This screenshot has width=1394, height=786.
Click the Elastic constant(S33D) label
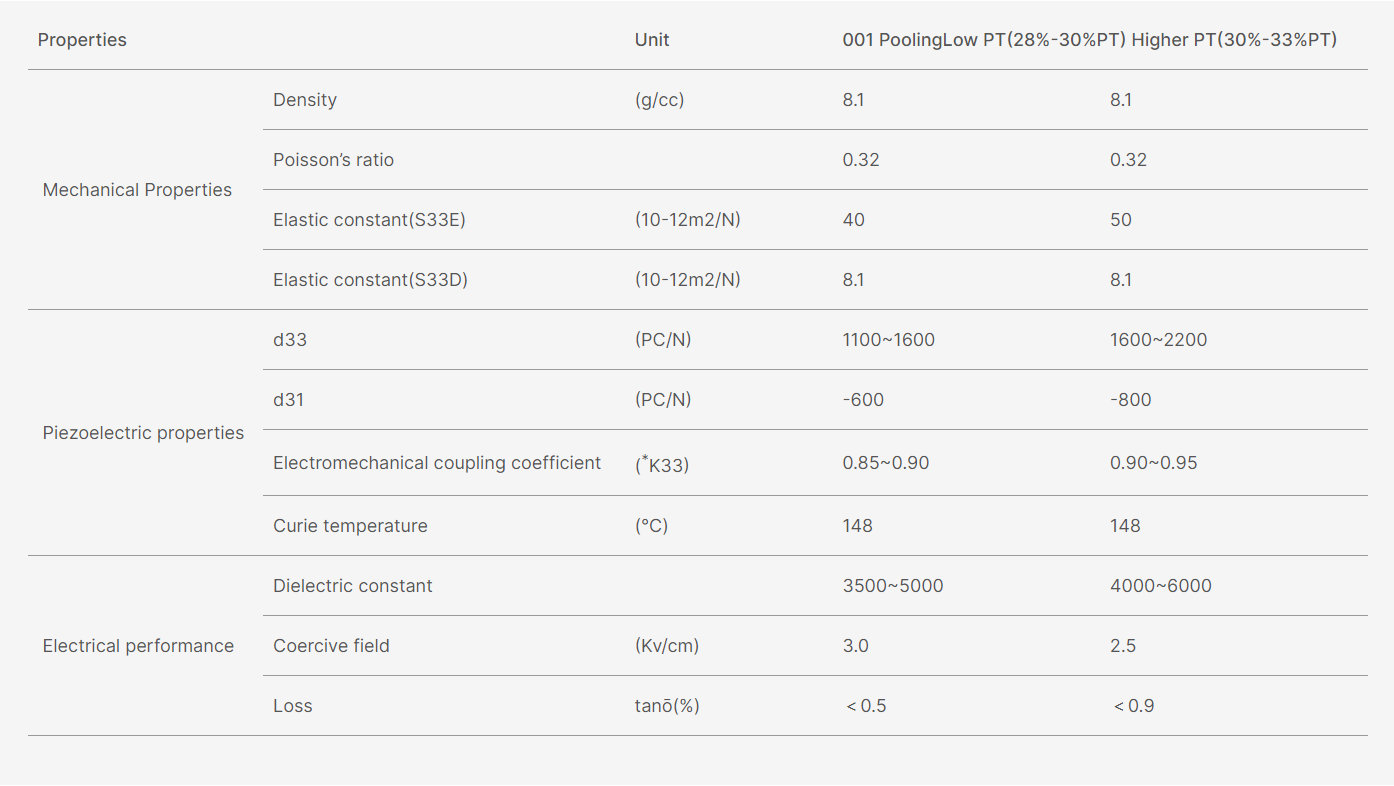(370, 280)
